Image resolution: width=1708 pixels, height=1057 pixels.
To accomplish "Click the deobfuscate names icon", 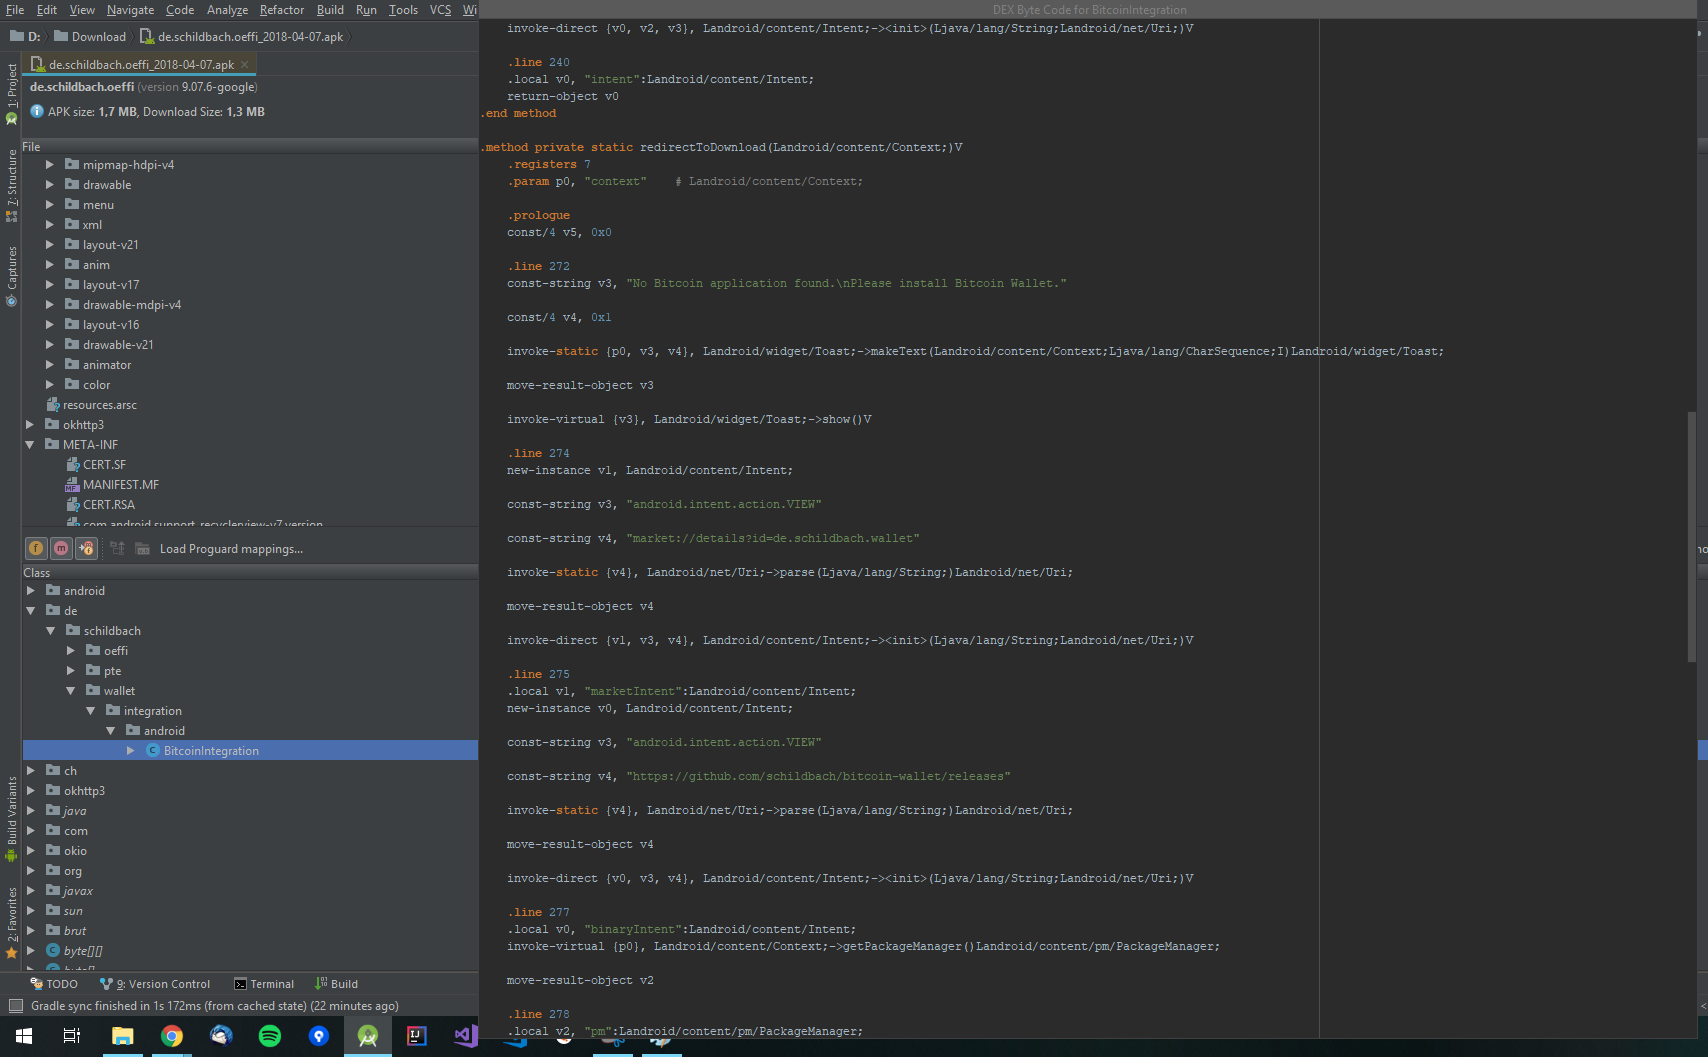I will [x=117, y=548].
